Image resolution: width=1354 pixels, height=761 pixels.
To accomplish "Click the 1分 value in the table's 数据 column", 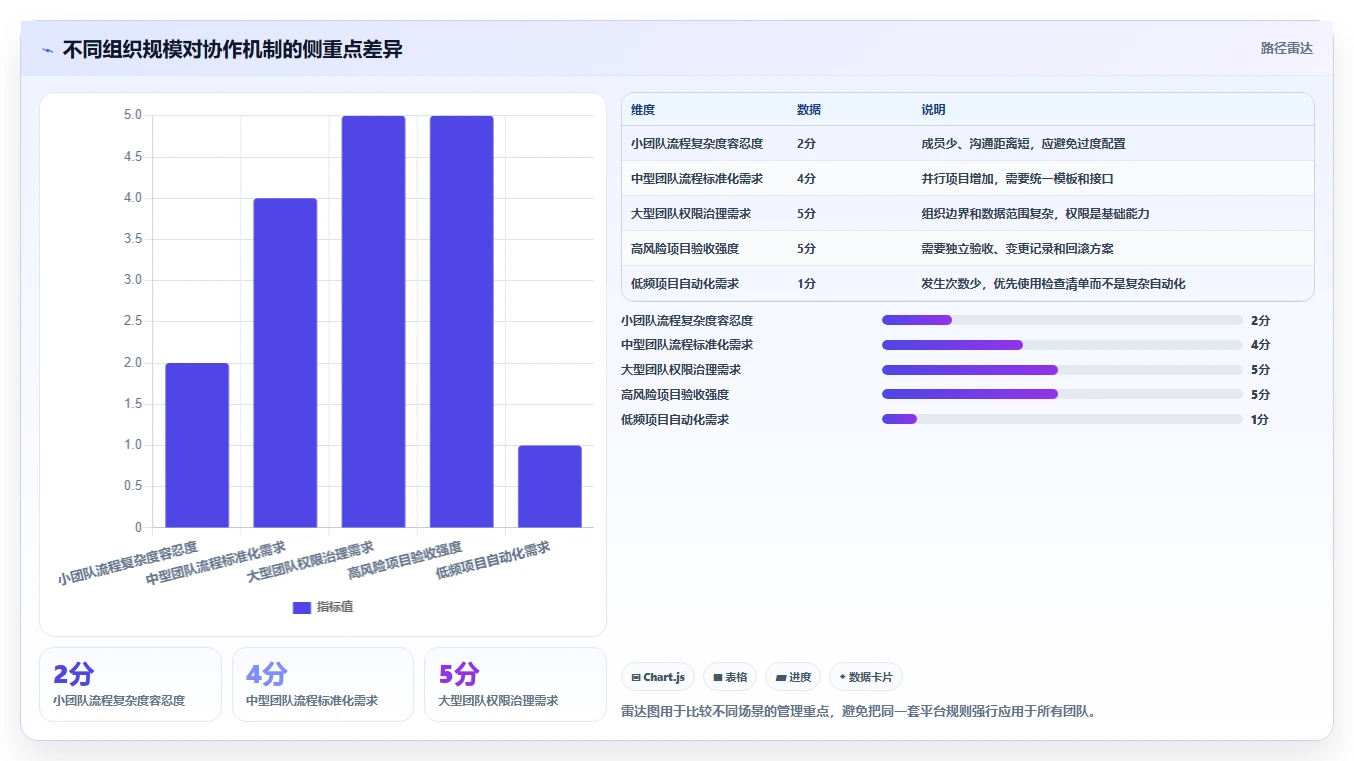I will 806,284.
